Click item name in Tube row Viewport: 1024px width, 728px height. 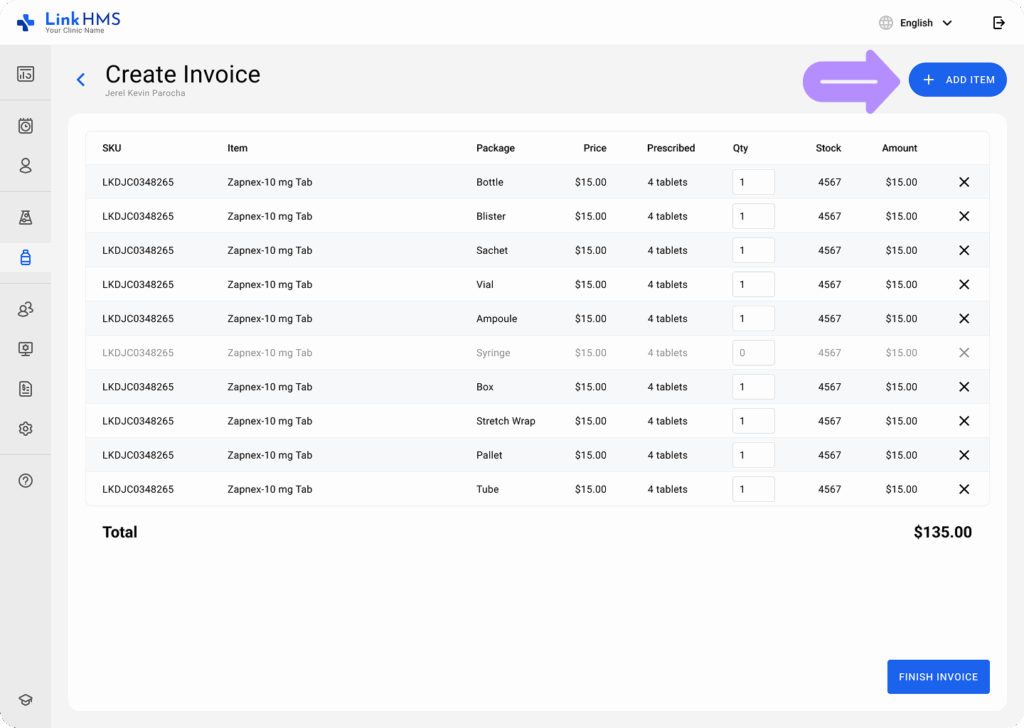pyautogui.click(x=270, y=489)
